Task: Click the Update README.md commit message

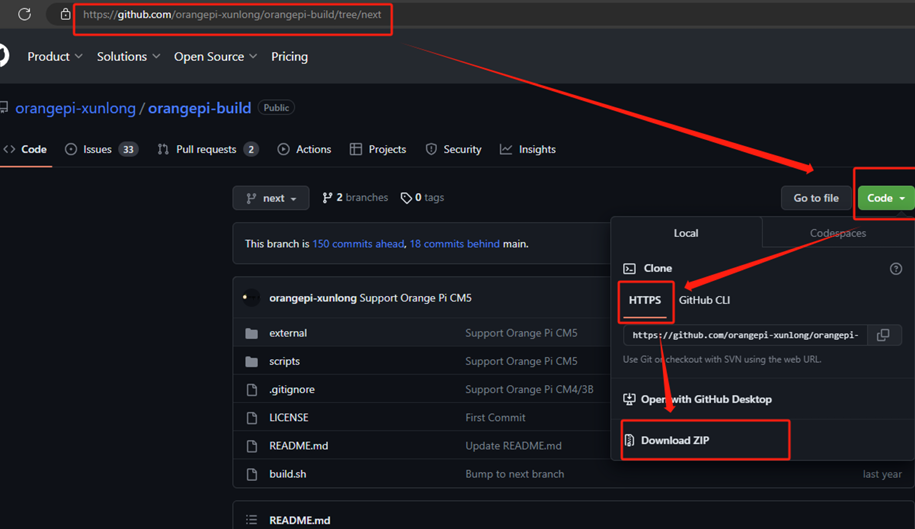Action: click(514, 446)
